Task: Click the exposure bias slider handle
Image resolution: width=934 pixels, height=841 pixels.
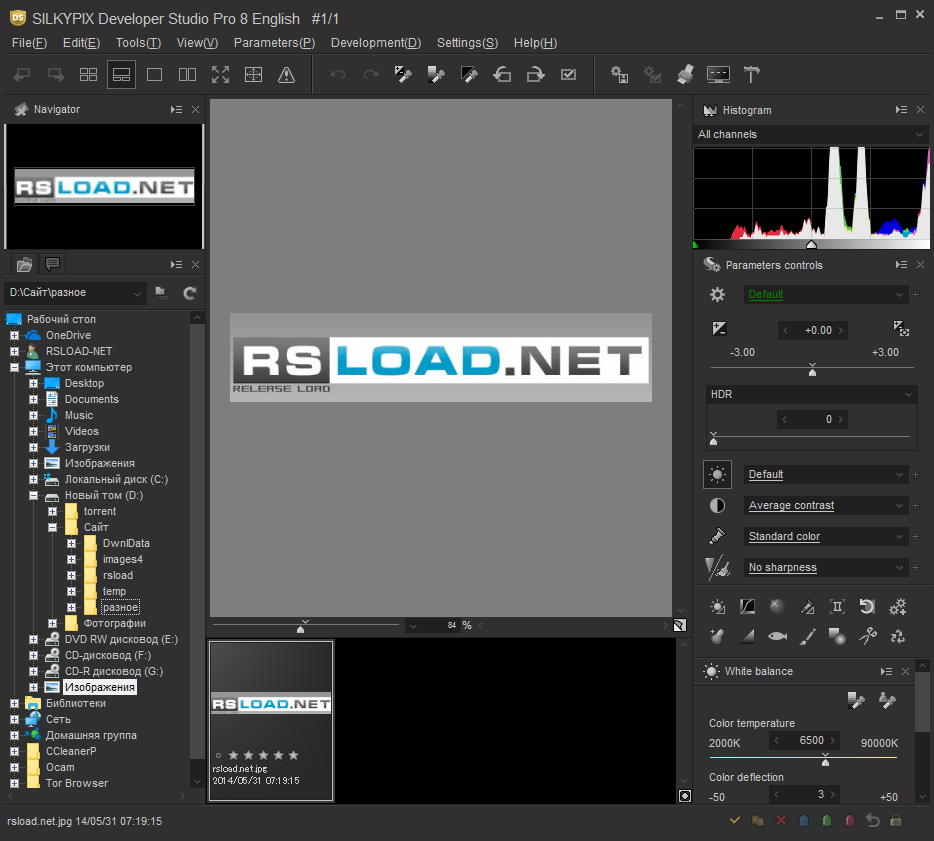Action: (812, 370)
